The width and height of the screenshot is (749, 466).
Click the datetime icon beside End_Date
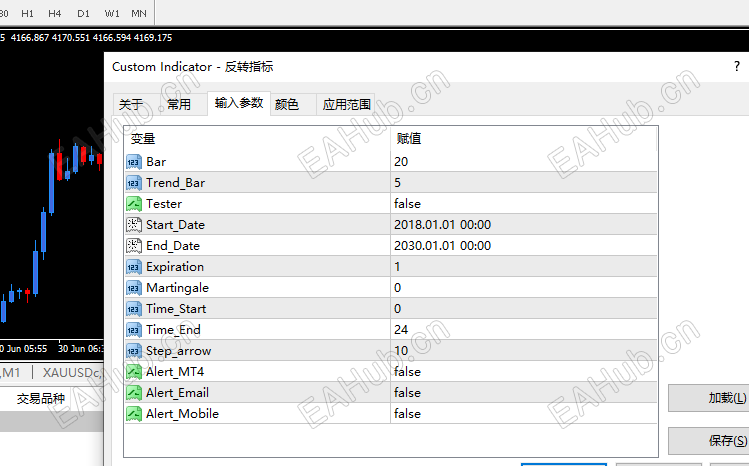(x=134, y=246)
